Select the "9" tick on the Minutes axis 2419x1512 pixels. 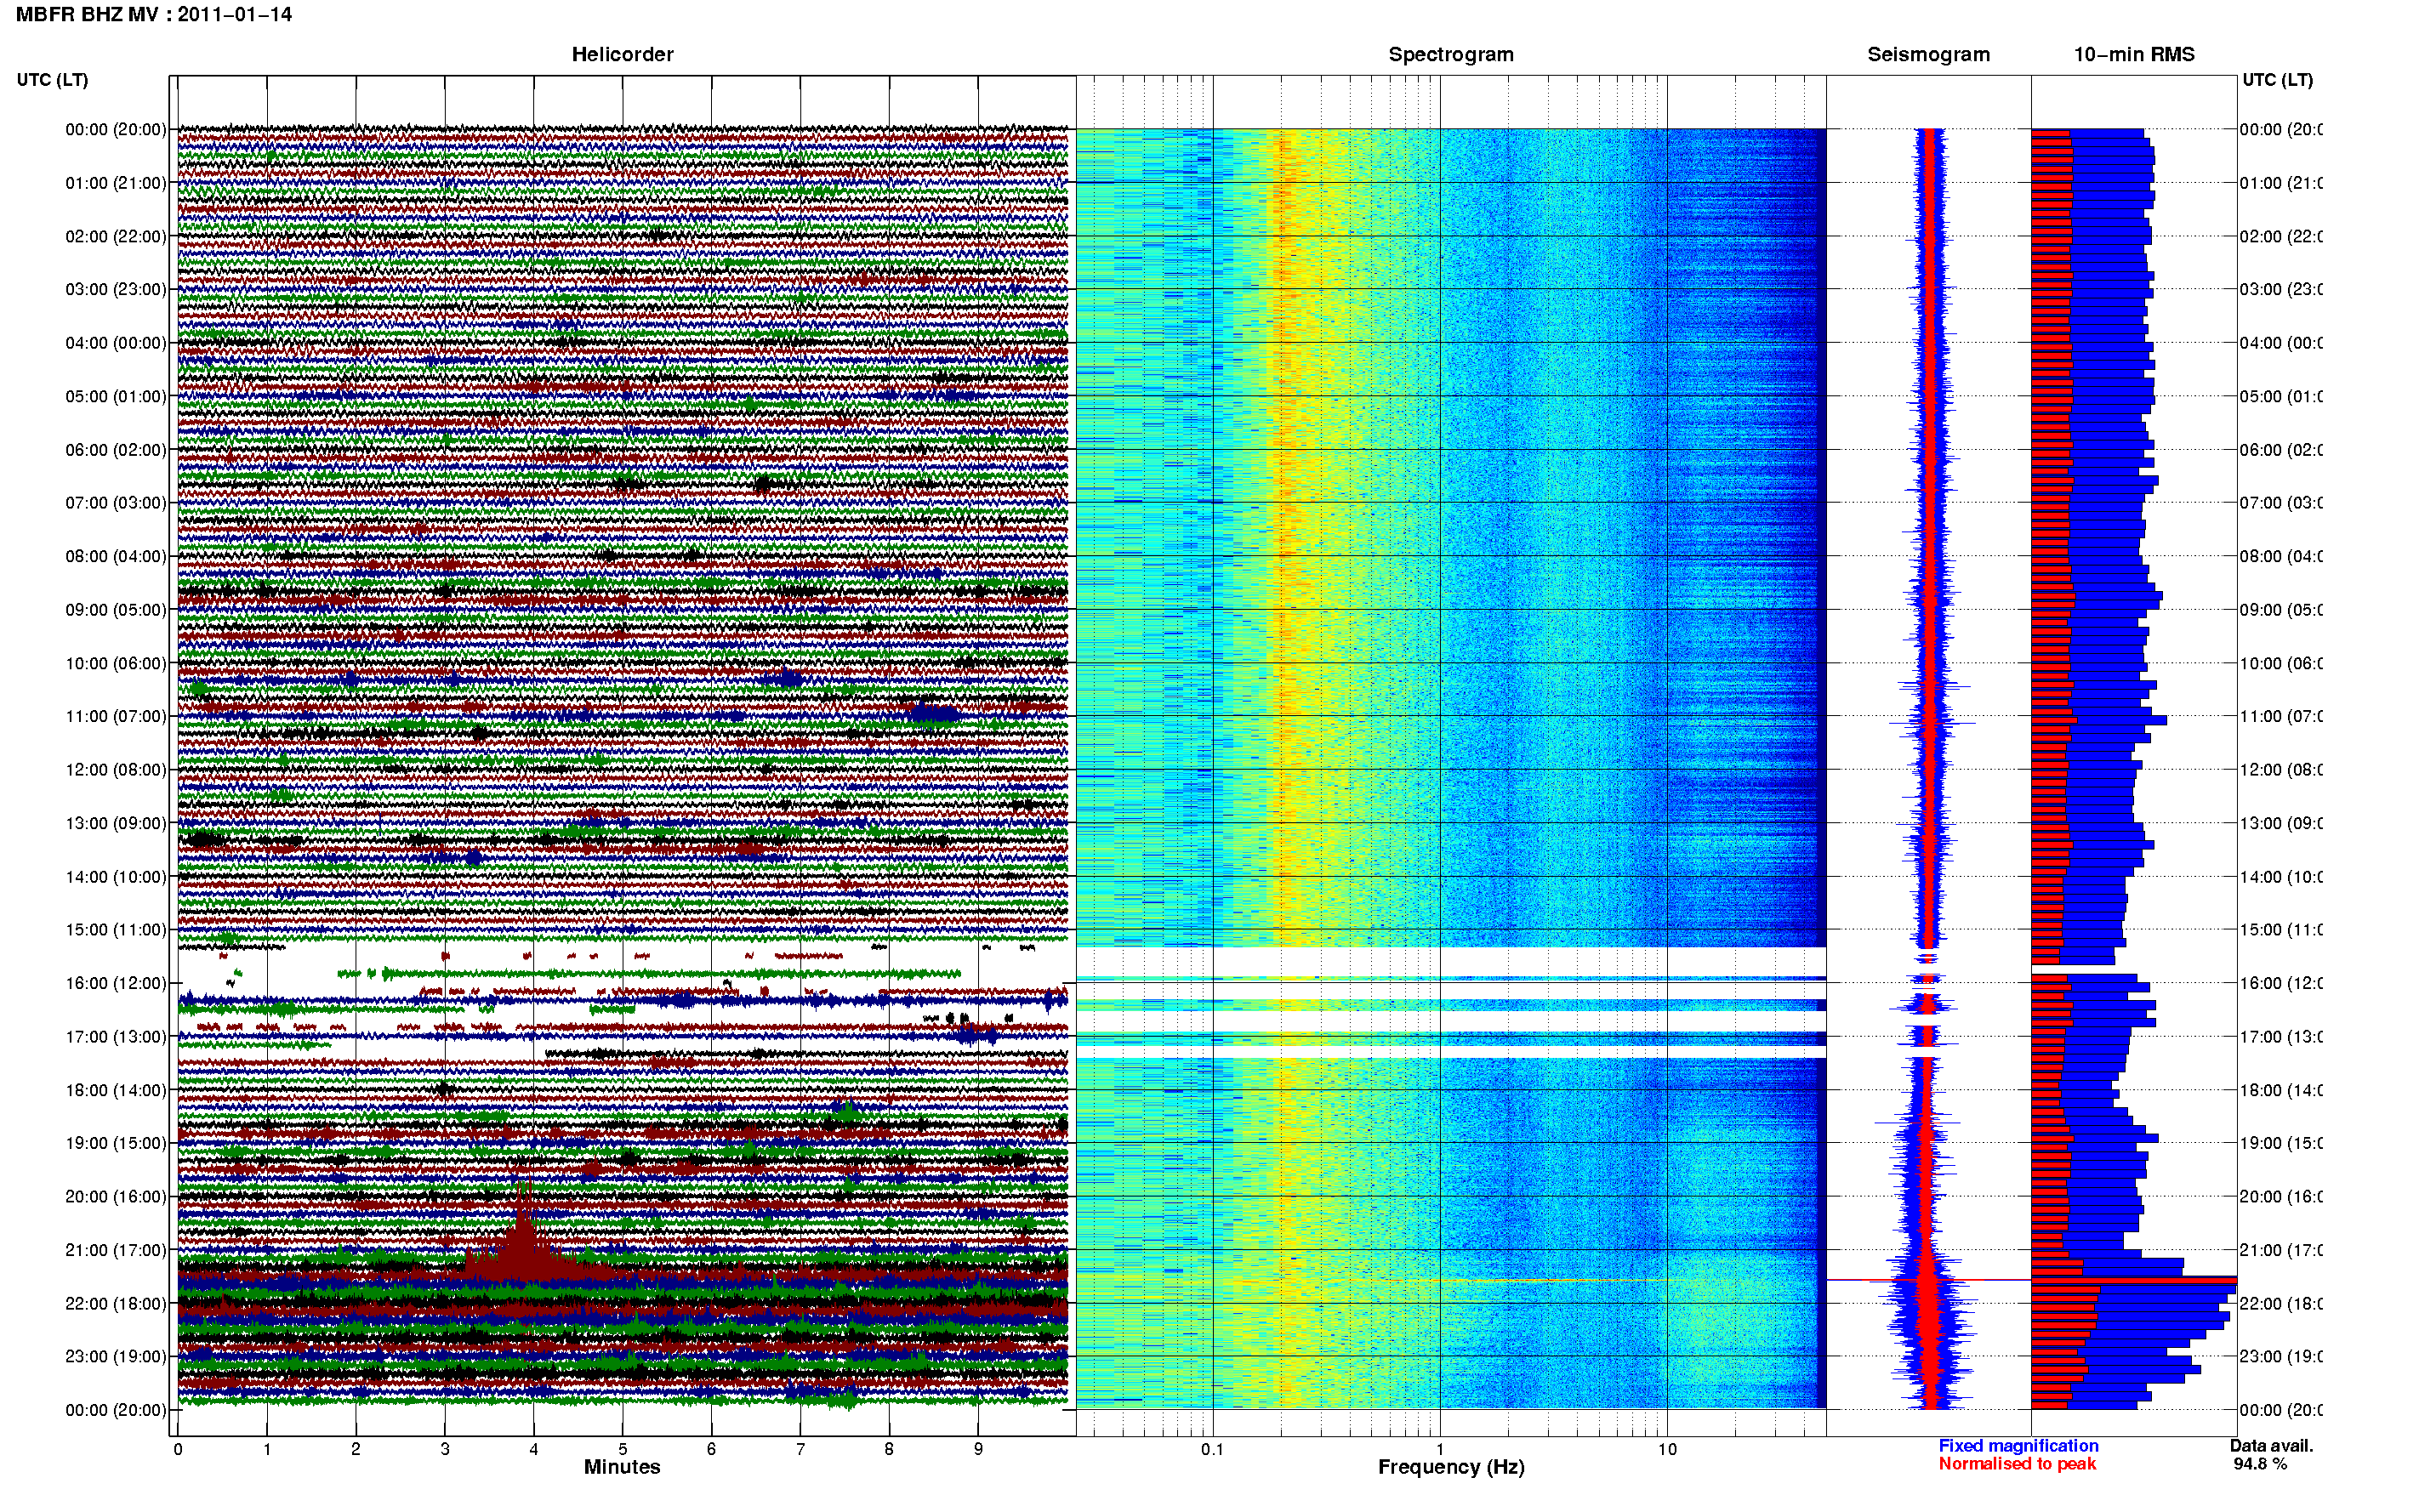[978, 1449]
